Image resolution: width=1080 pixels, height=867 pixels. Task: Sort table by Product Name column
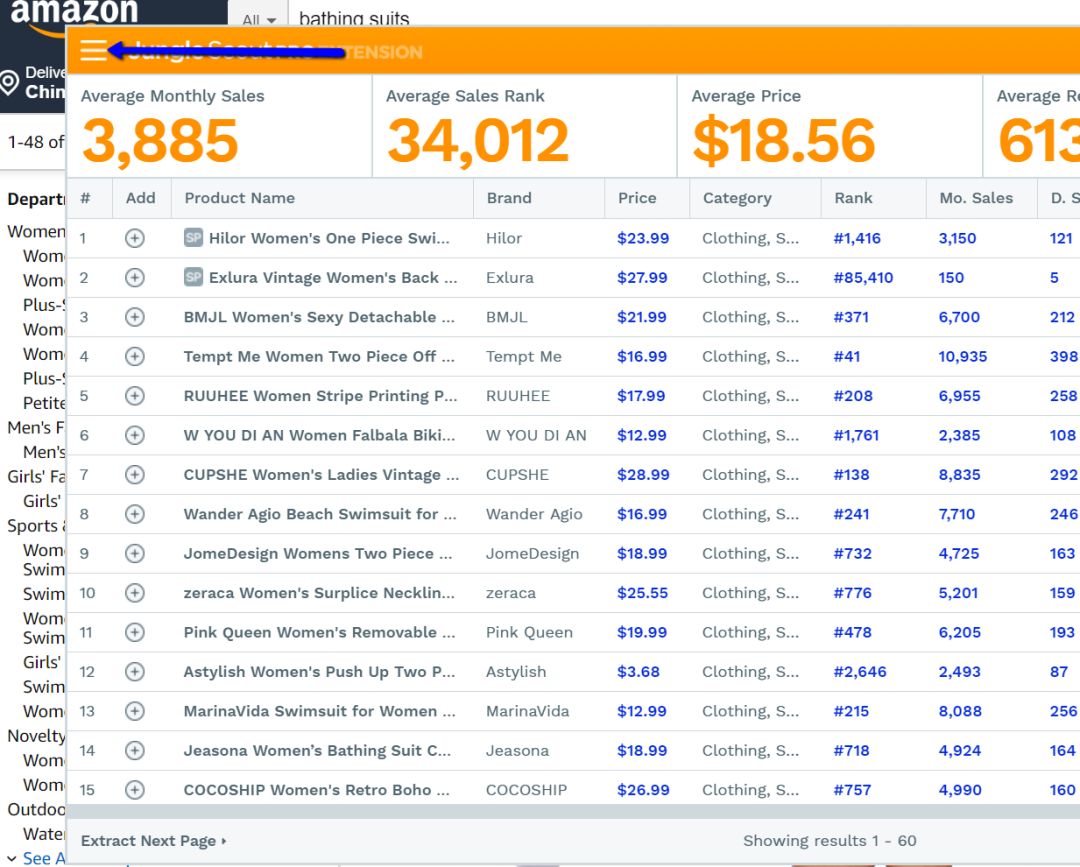point(239,198)
